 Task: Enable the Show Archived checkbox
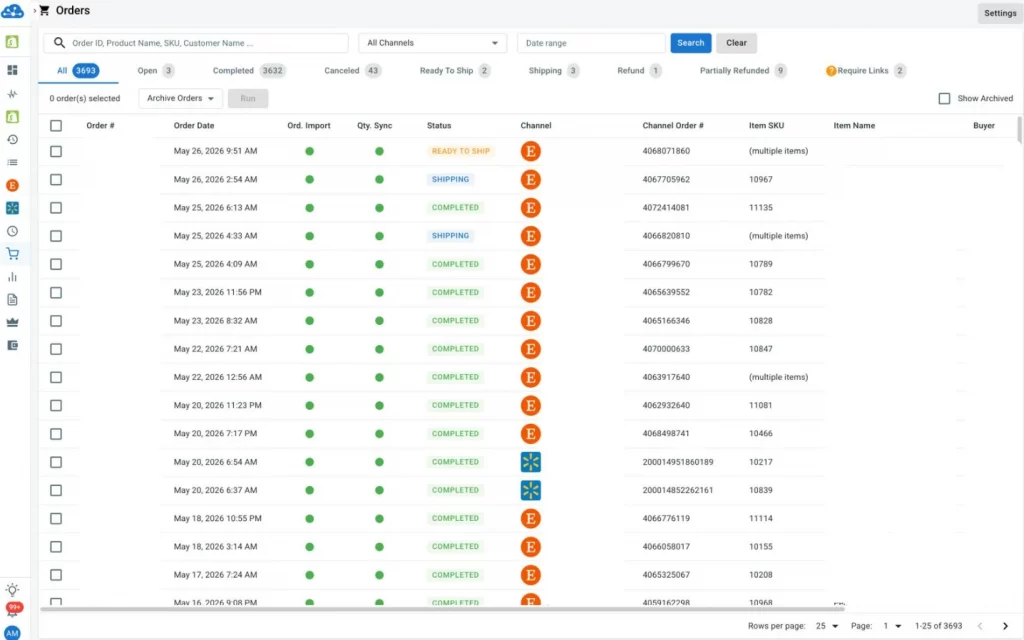point(944,98)
